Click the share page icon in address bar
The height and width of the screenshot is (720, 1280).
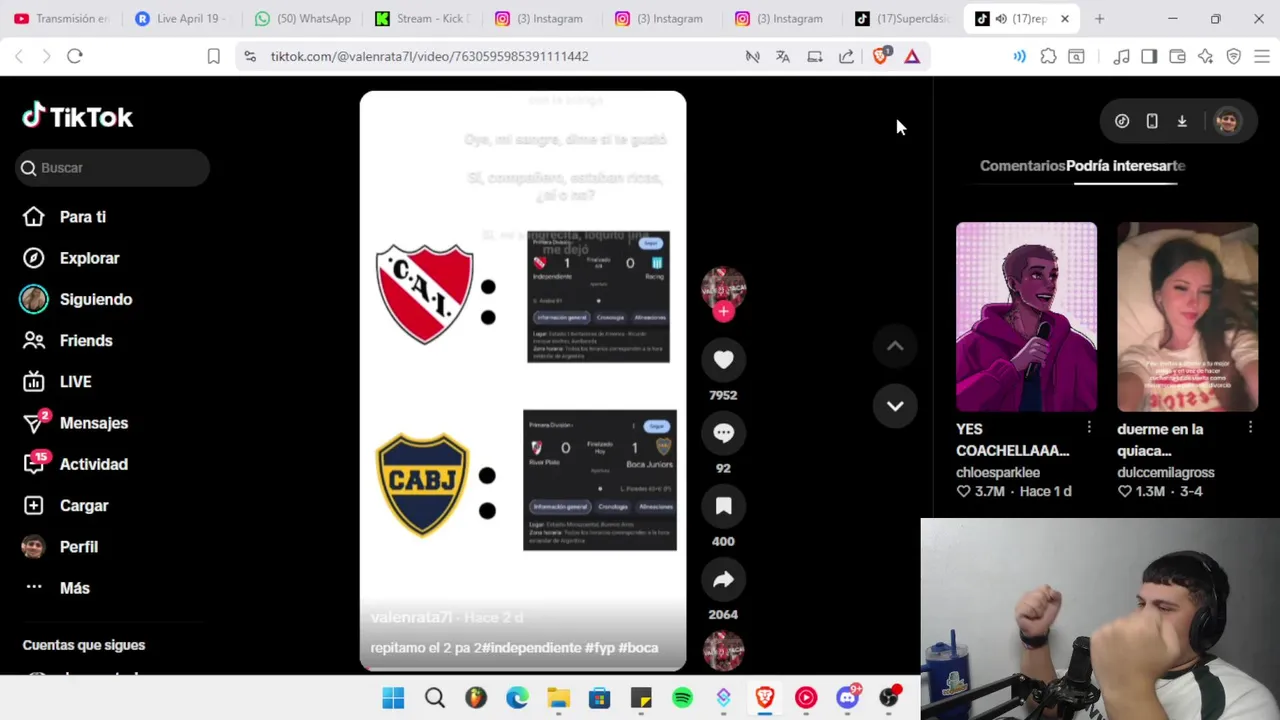847,56
